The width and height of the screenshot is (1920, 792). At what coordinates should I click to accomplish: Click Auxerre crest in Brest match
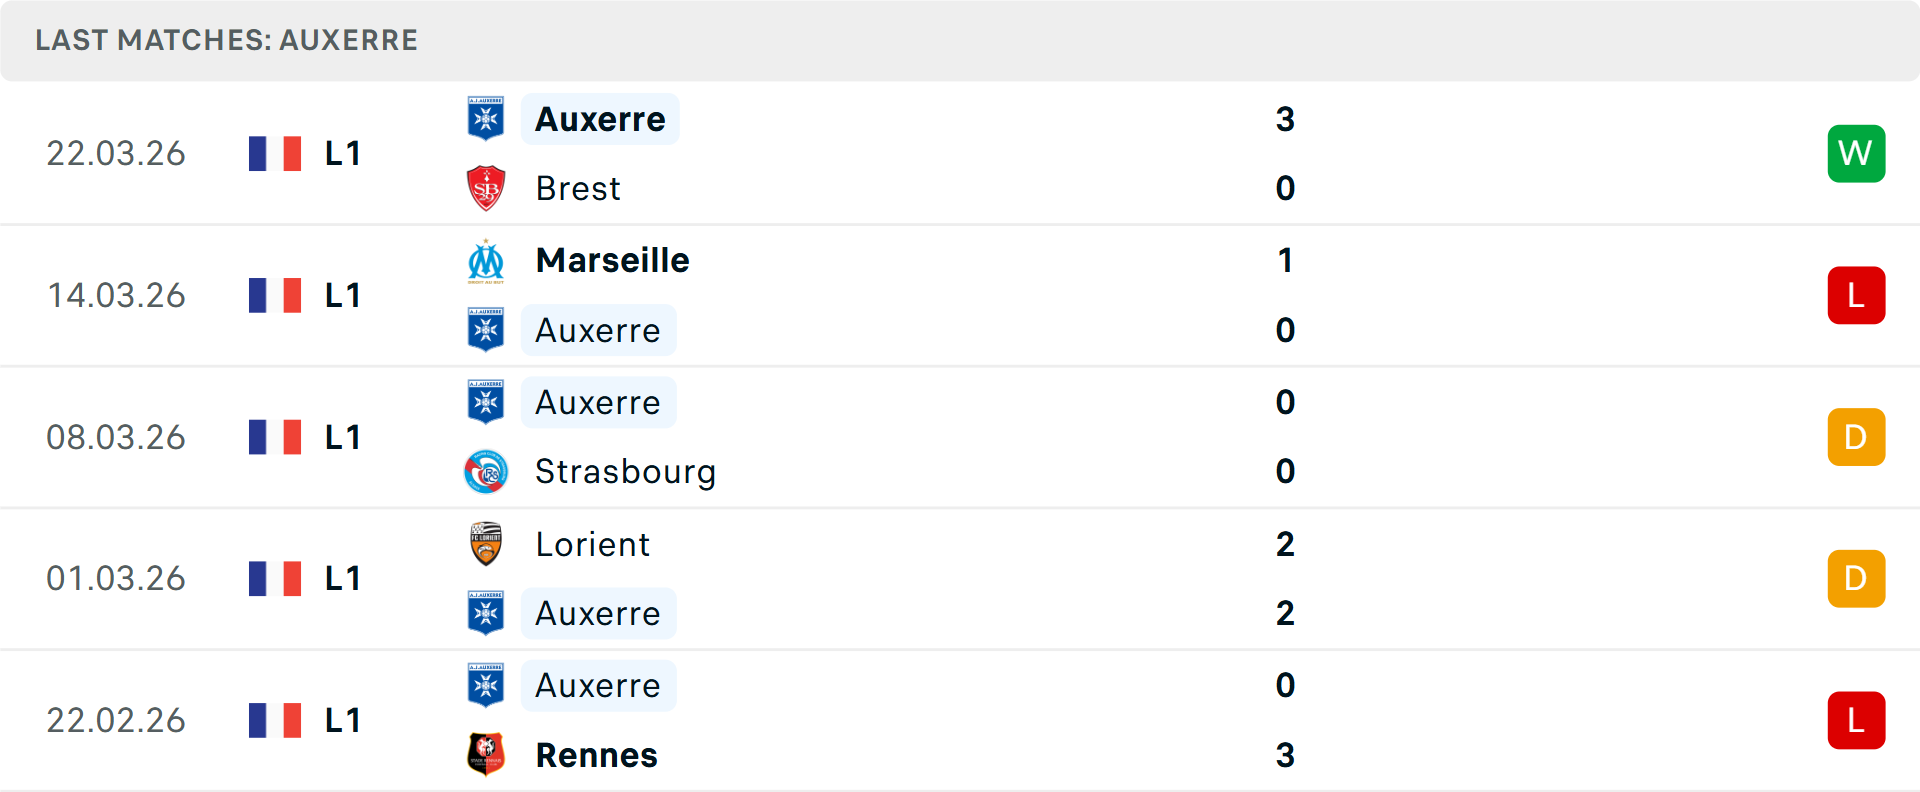tap(486, 119)
